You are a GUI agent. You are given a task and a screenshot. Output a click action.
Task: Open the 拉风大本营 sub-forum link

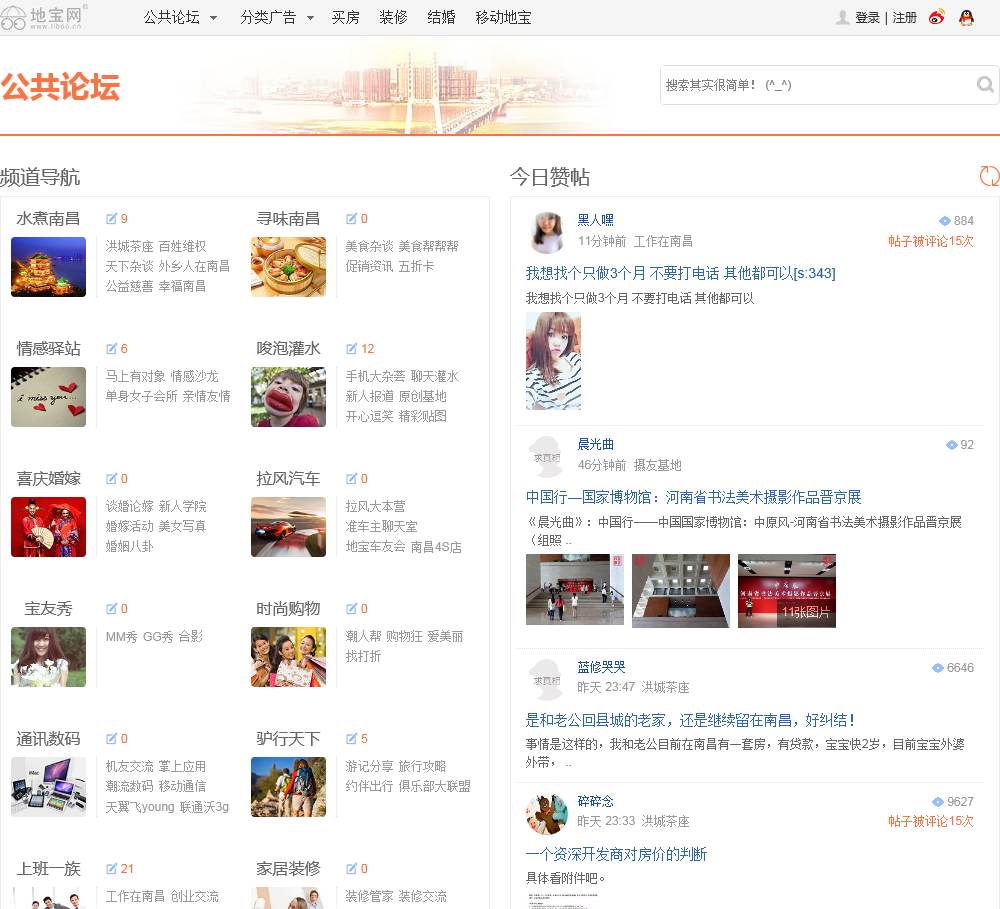click(375, 506)
